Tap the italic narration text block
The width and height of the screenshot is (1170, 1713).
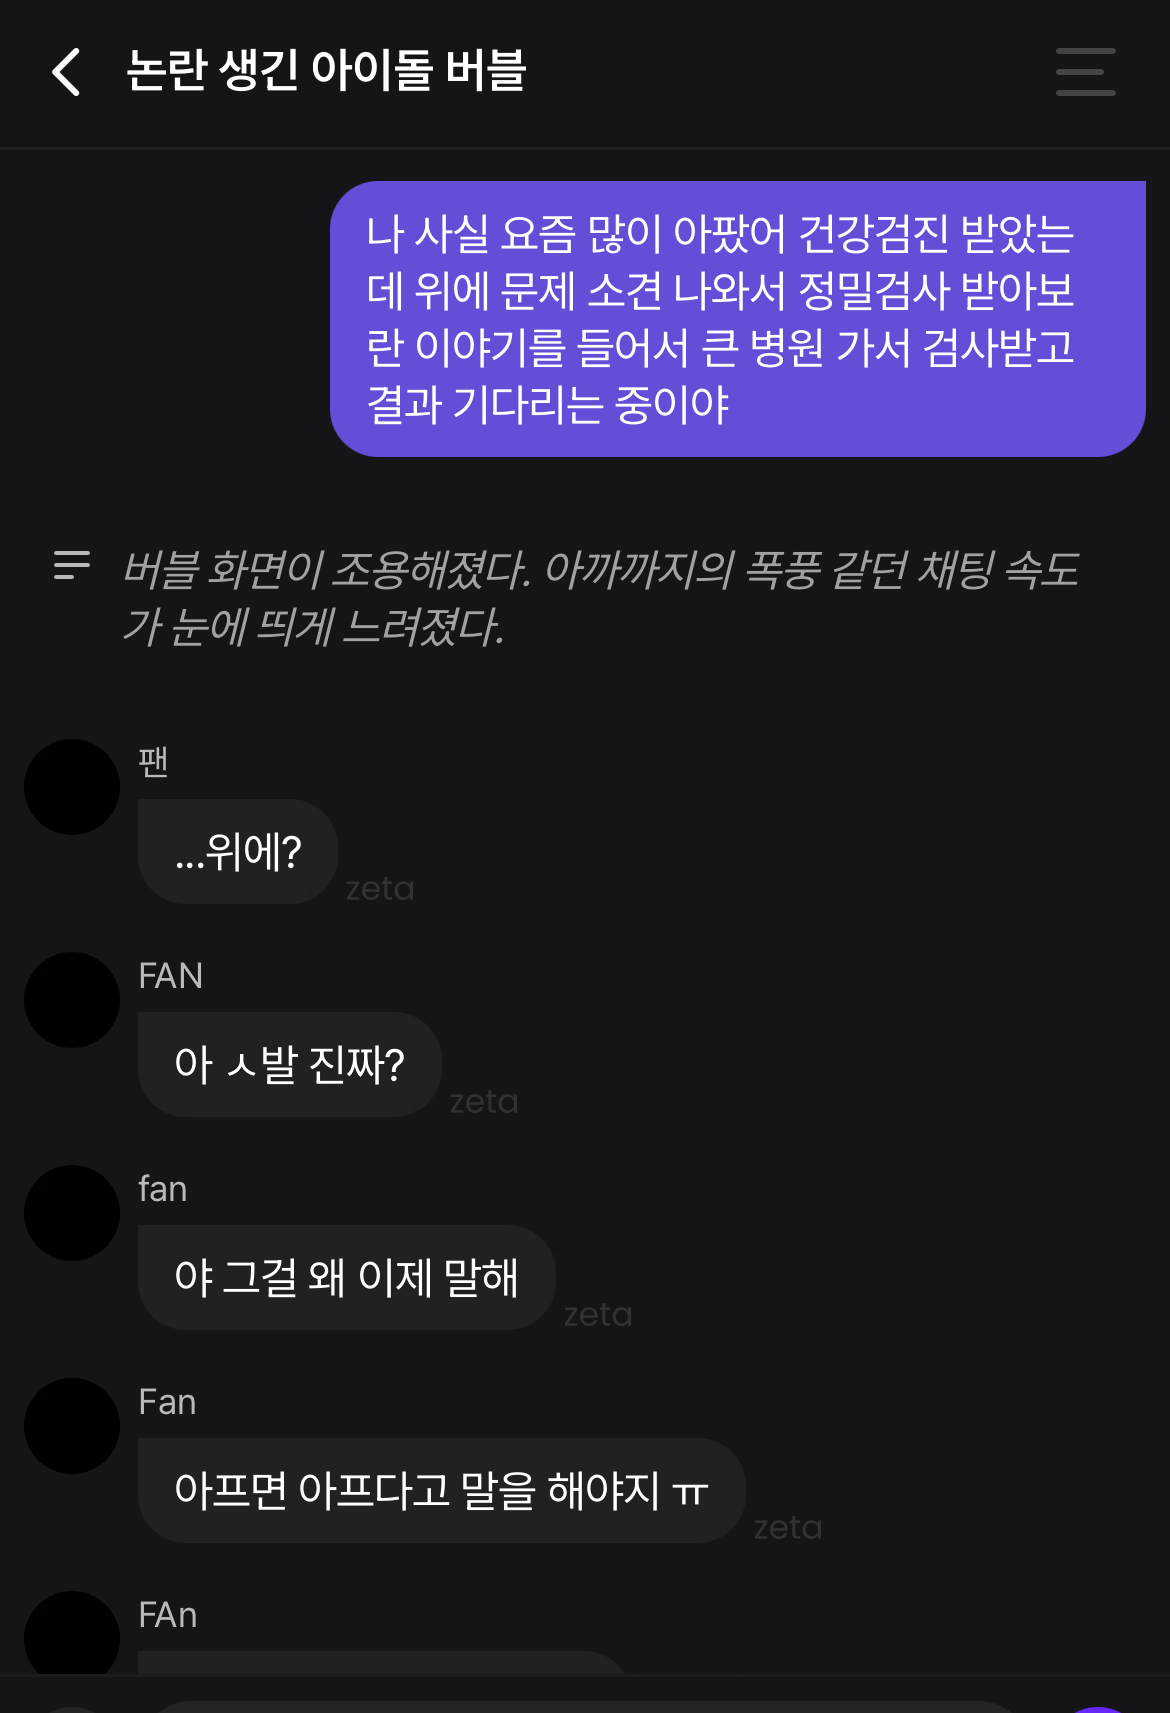pos(600,598)
